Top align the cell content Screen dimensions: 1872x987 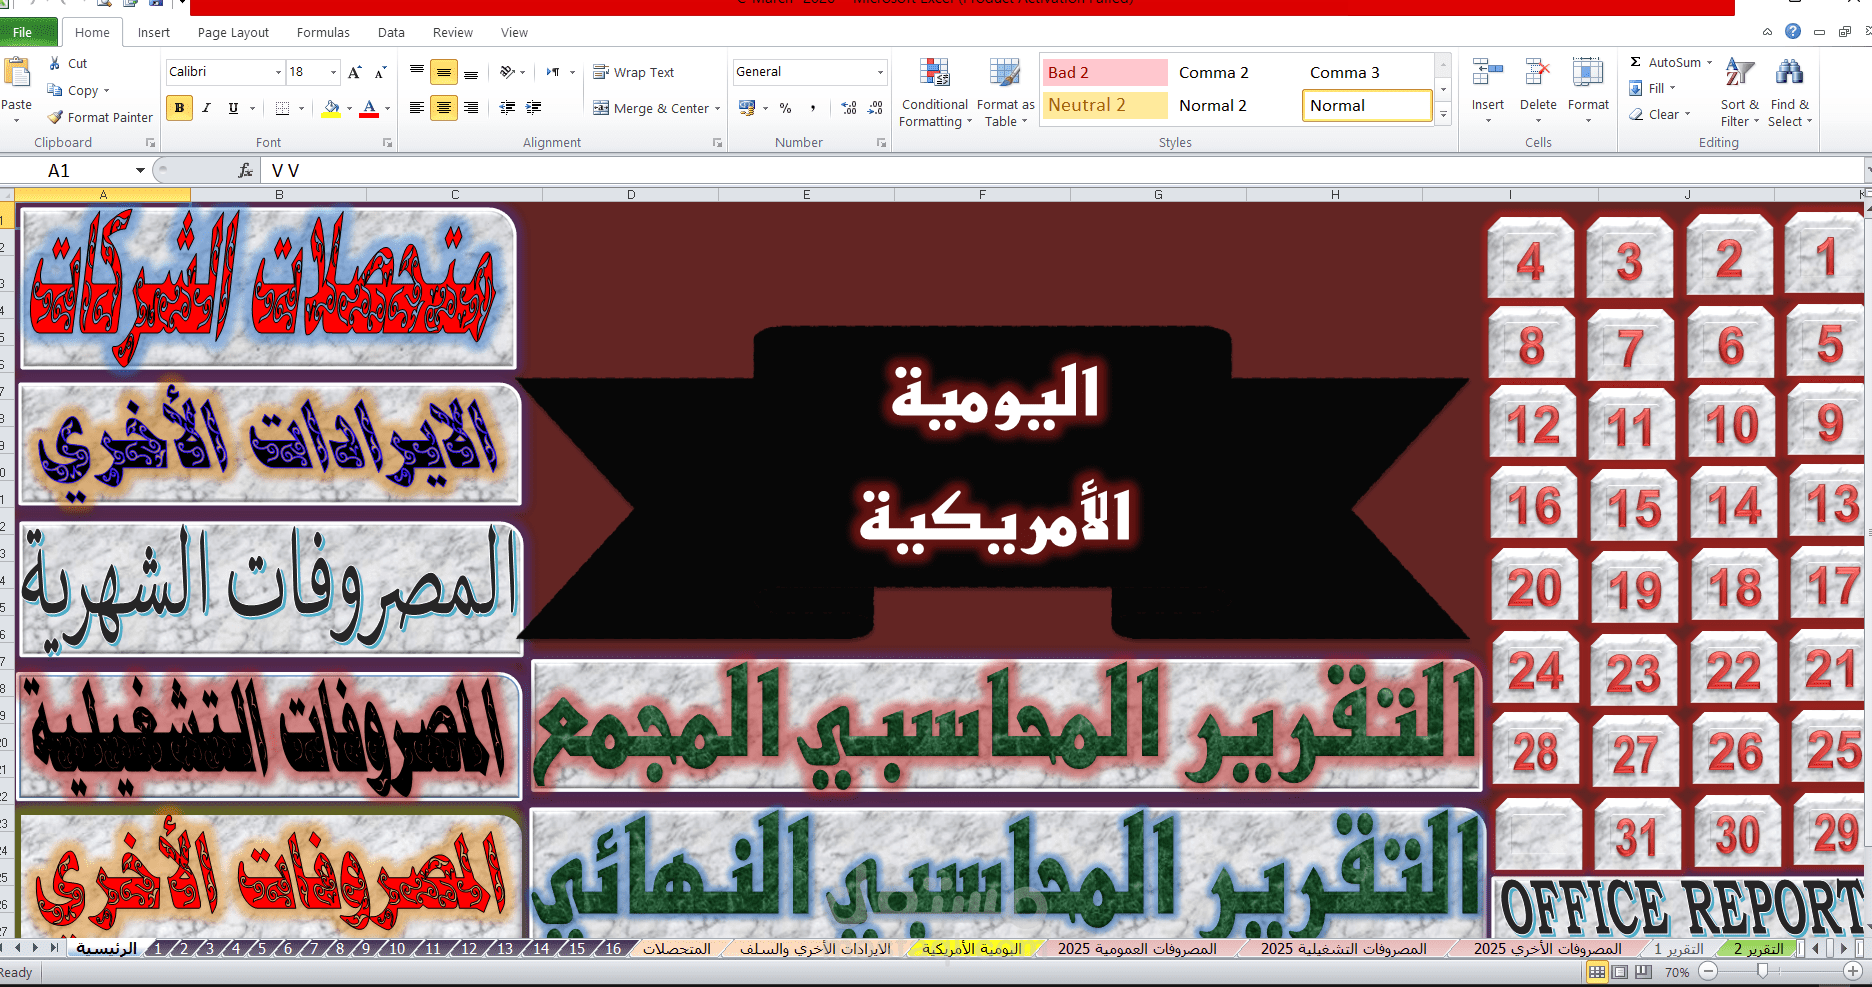point(417,72)
